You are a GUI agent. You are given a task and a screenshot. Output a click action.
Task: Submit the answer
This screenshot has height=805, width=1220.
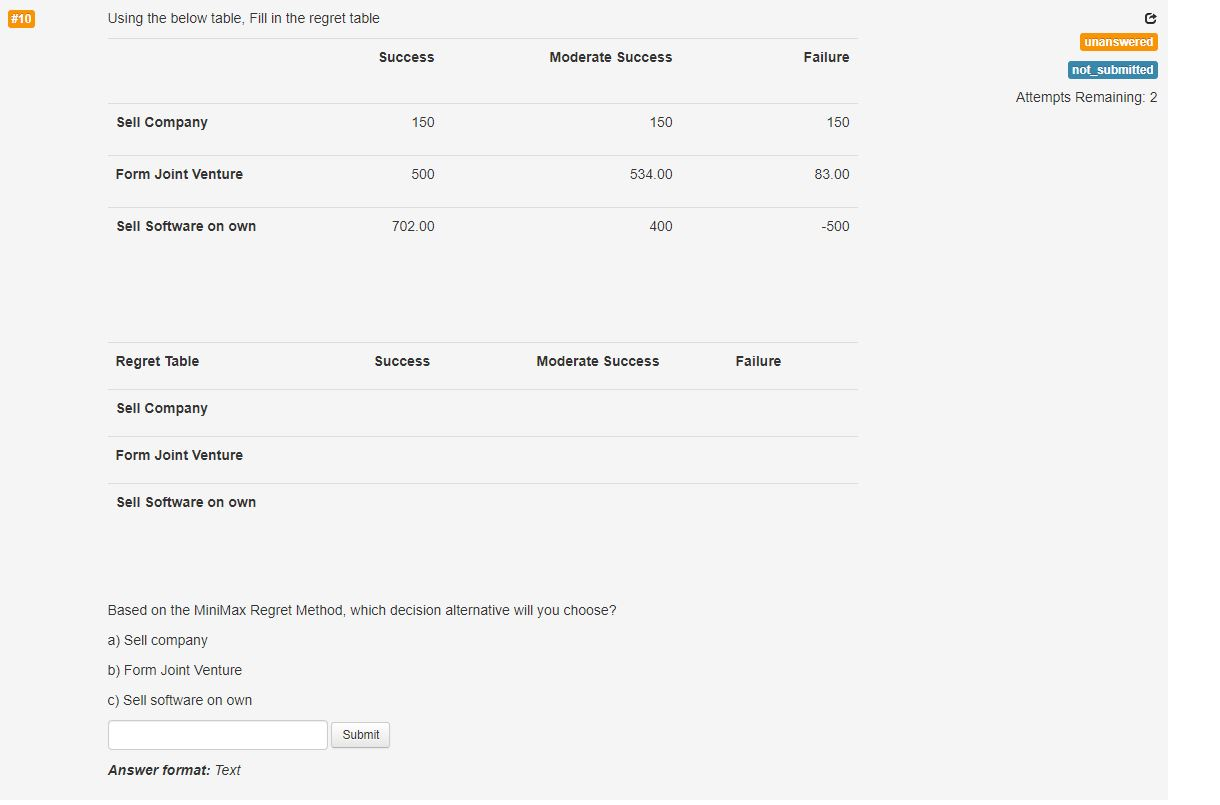360,735
